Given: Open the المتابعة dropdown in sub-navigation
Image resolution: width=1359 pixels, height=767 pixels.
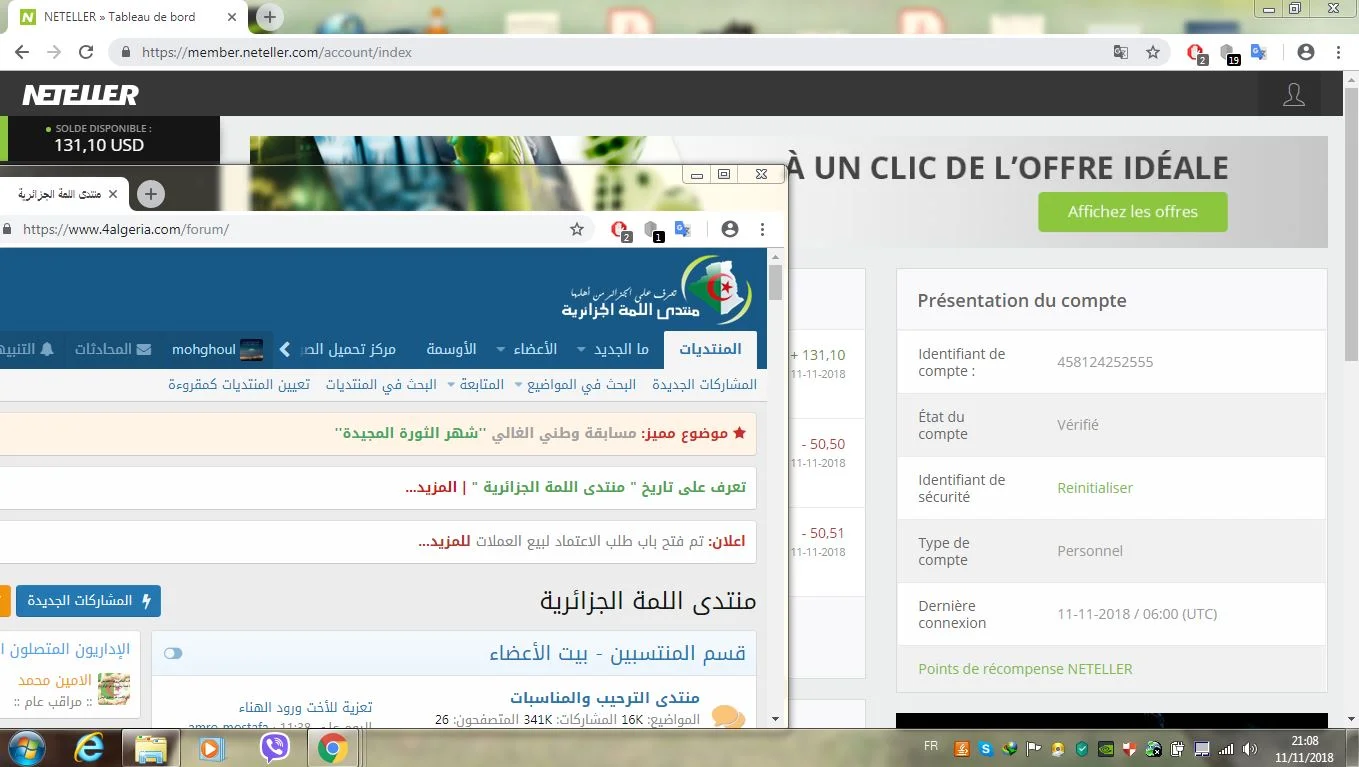Looking at the screenshot, I should 480,384.
